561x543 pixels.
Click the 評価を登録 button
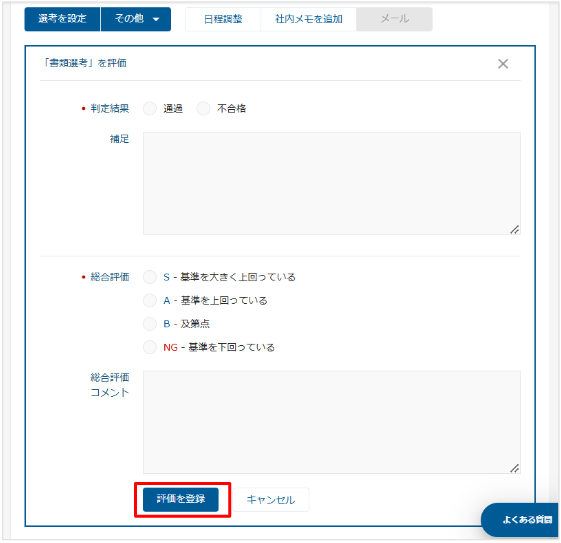[x=181, y=499]
